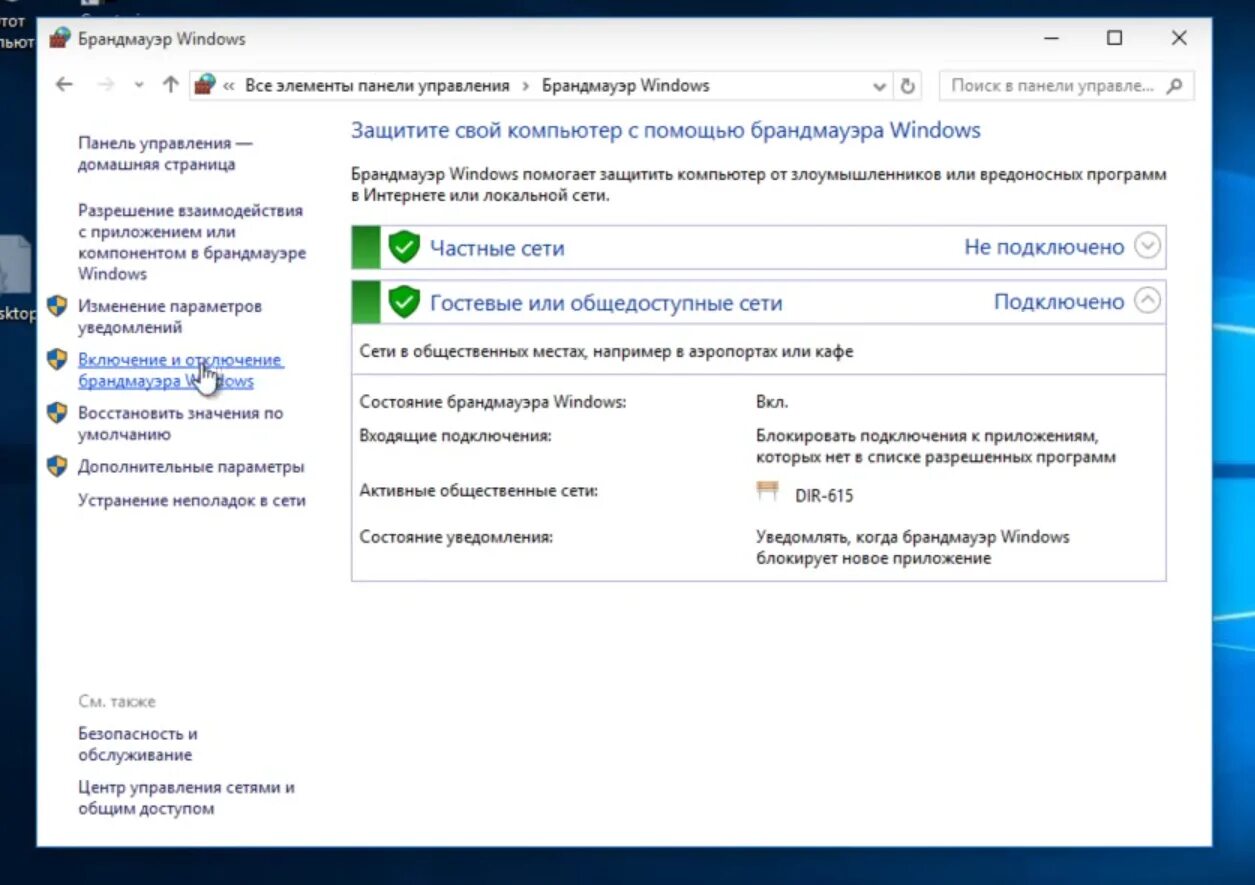Click the 'Вкл.' firewall state value
1255x885 pixels.
772,403
